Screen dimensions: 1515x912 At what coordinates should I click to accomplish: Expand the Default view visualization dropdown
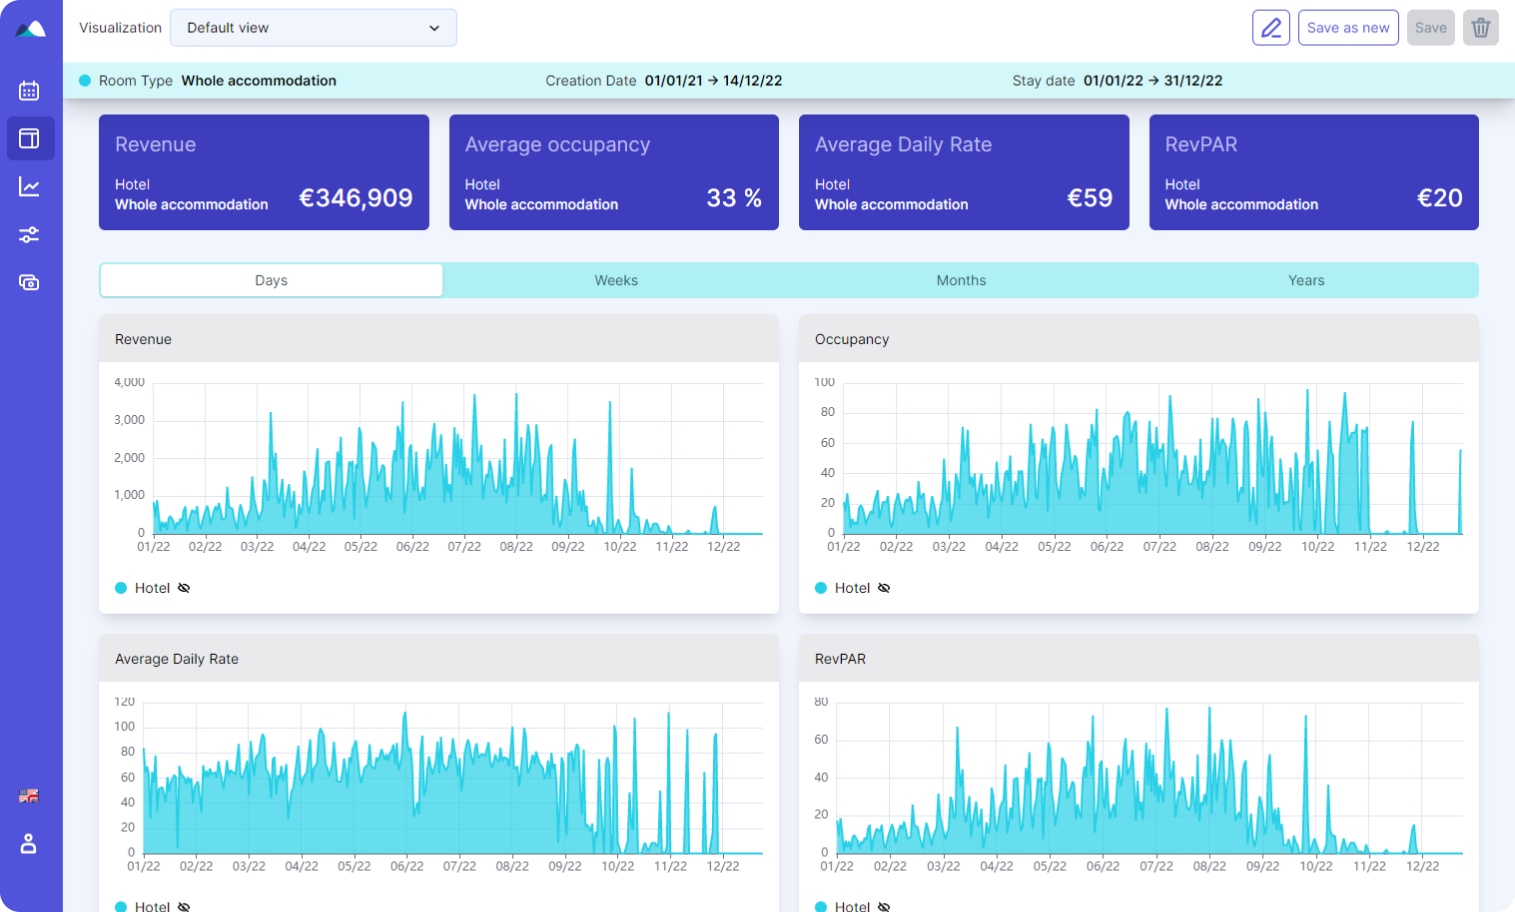pyautogui.click(x=313, y=28)
